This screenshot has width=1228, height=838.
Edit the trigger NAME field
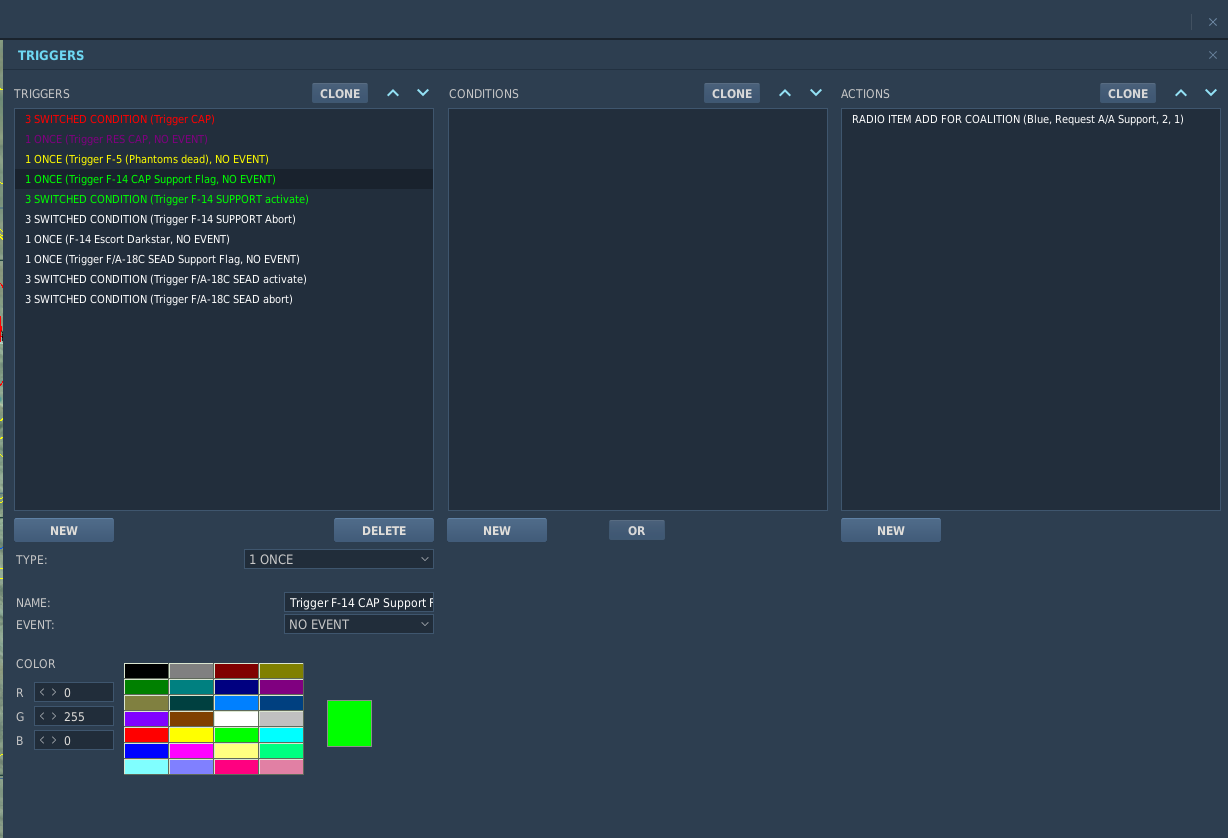(x=359, y=602)
